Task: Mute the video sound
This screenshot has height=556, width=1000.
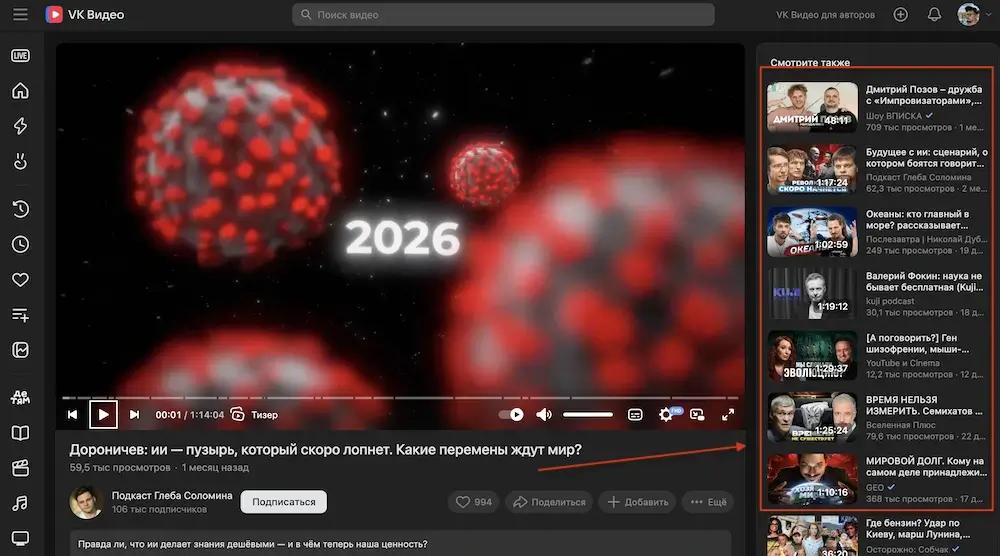Action: click(x=543, y=414)
